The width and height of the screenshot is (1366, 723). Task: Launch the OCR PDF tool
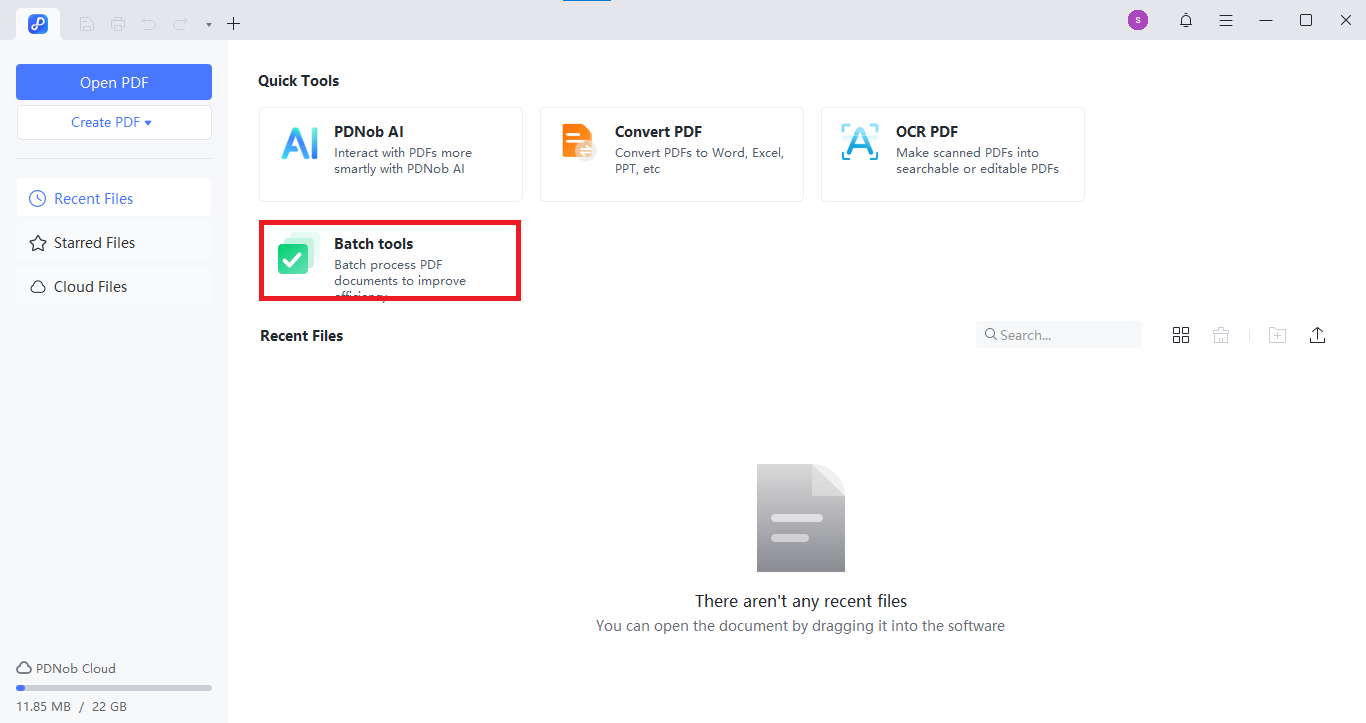tap(952, 154)
